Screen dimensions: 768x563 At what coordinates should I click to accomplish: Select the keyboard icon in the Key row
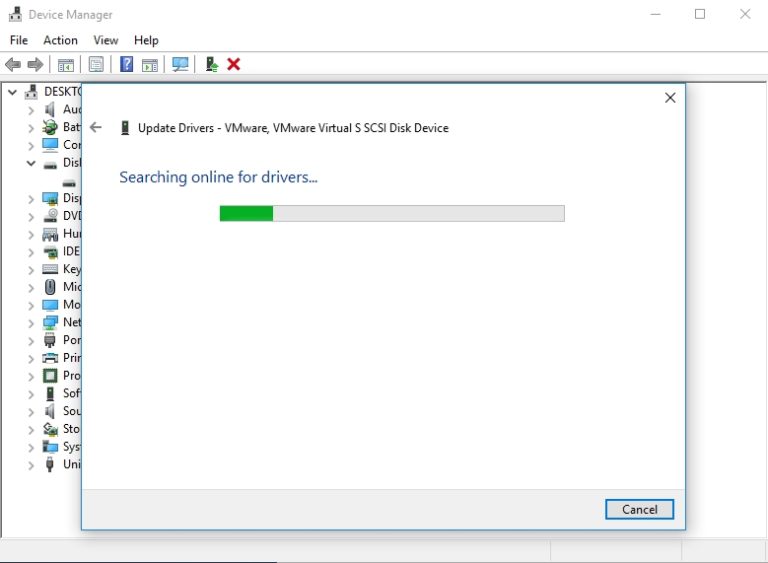tap(50, 269)
